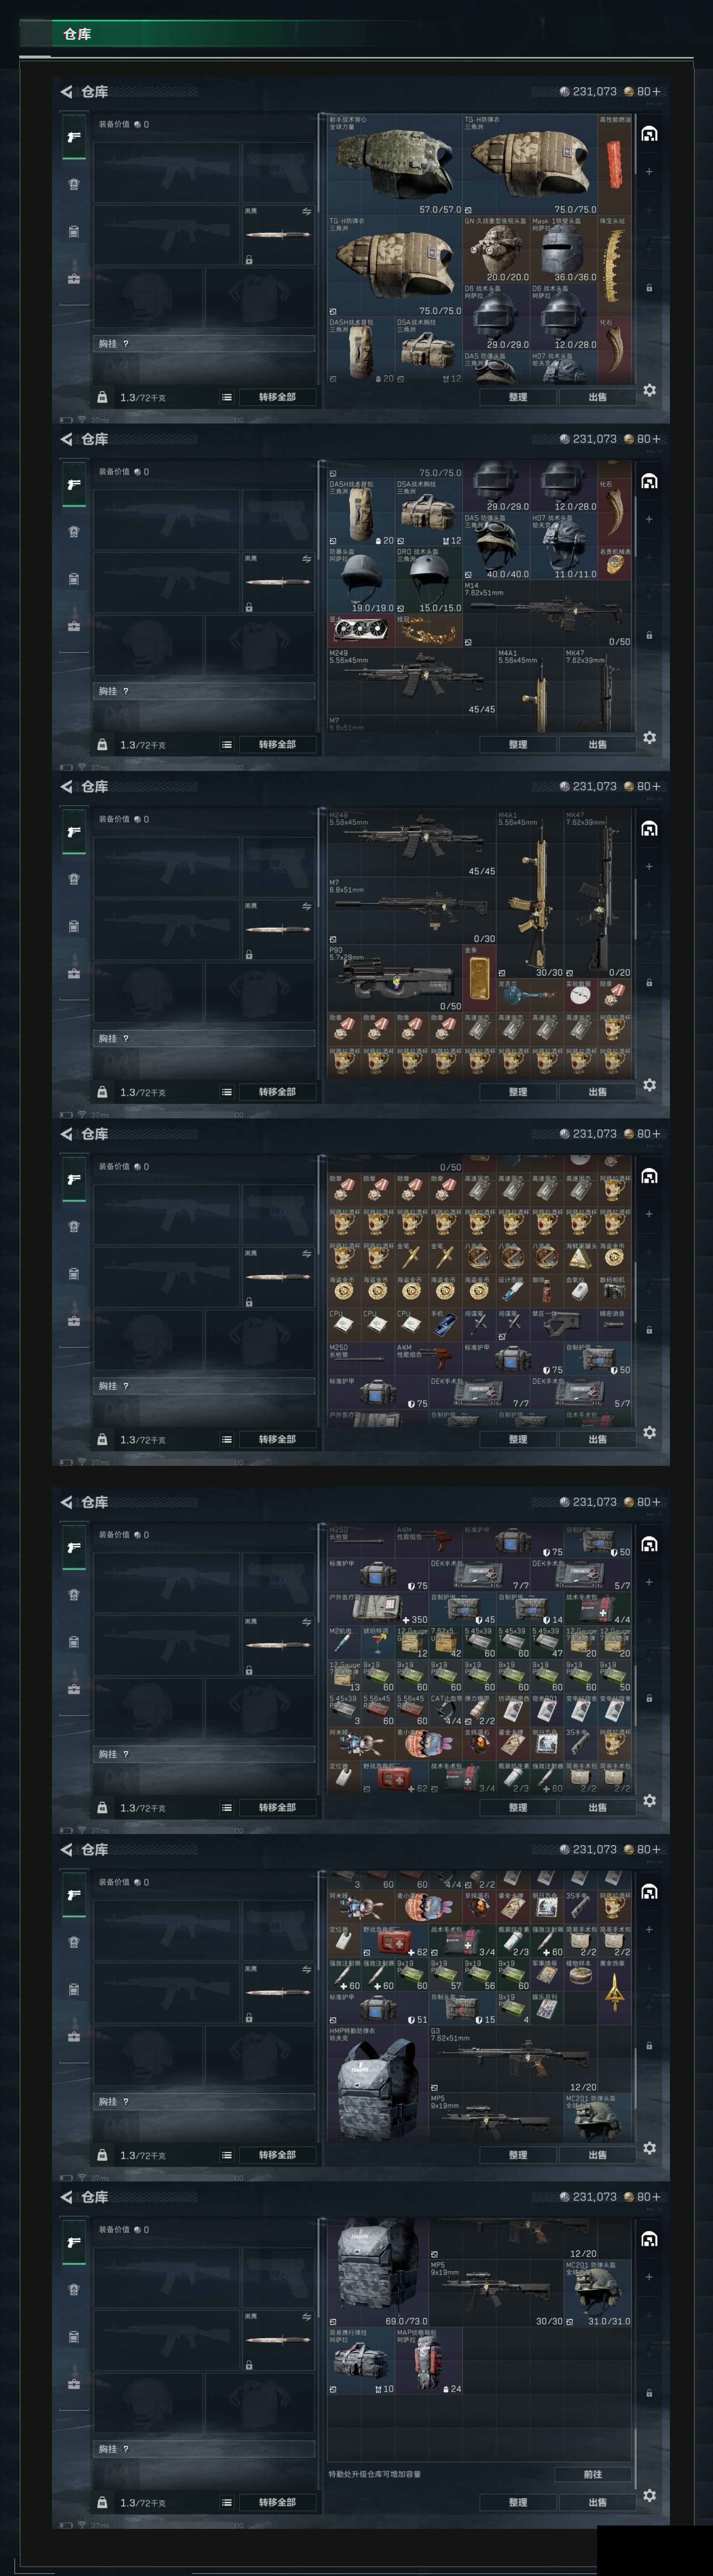Select the graphics card item

[361, 630]
